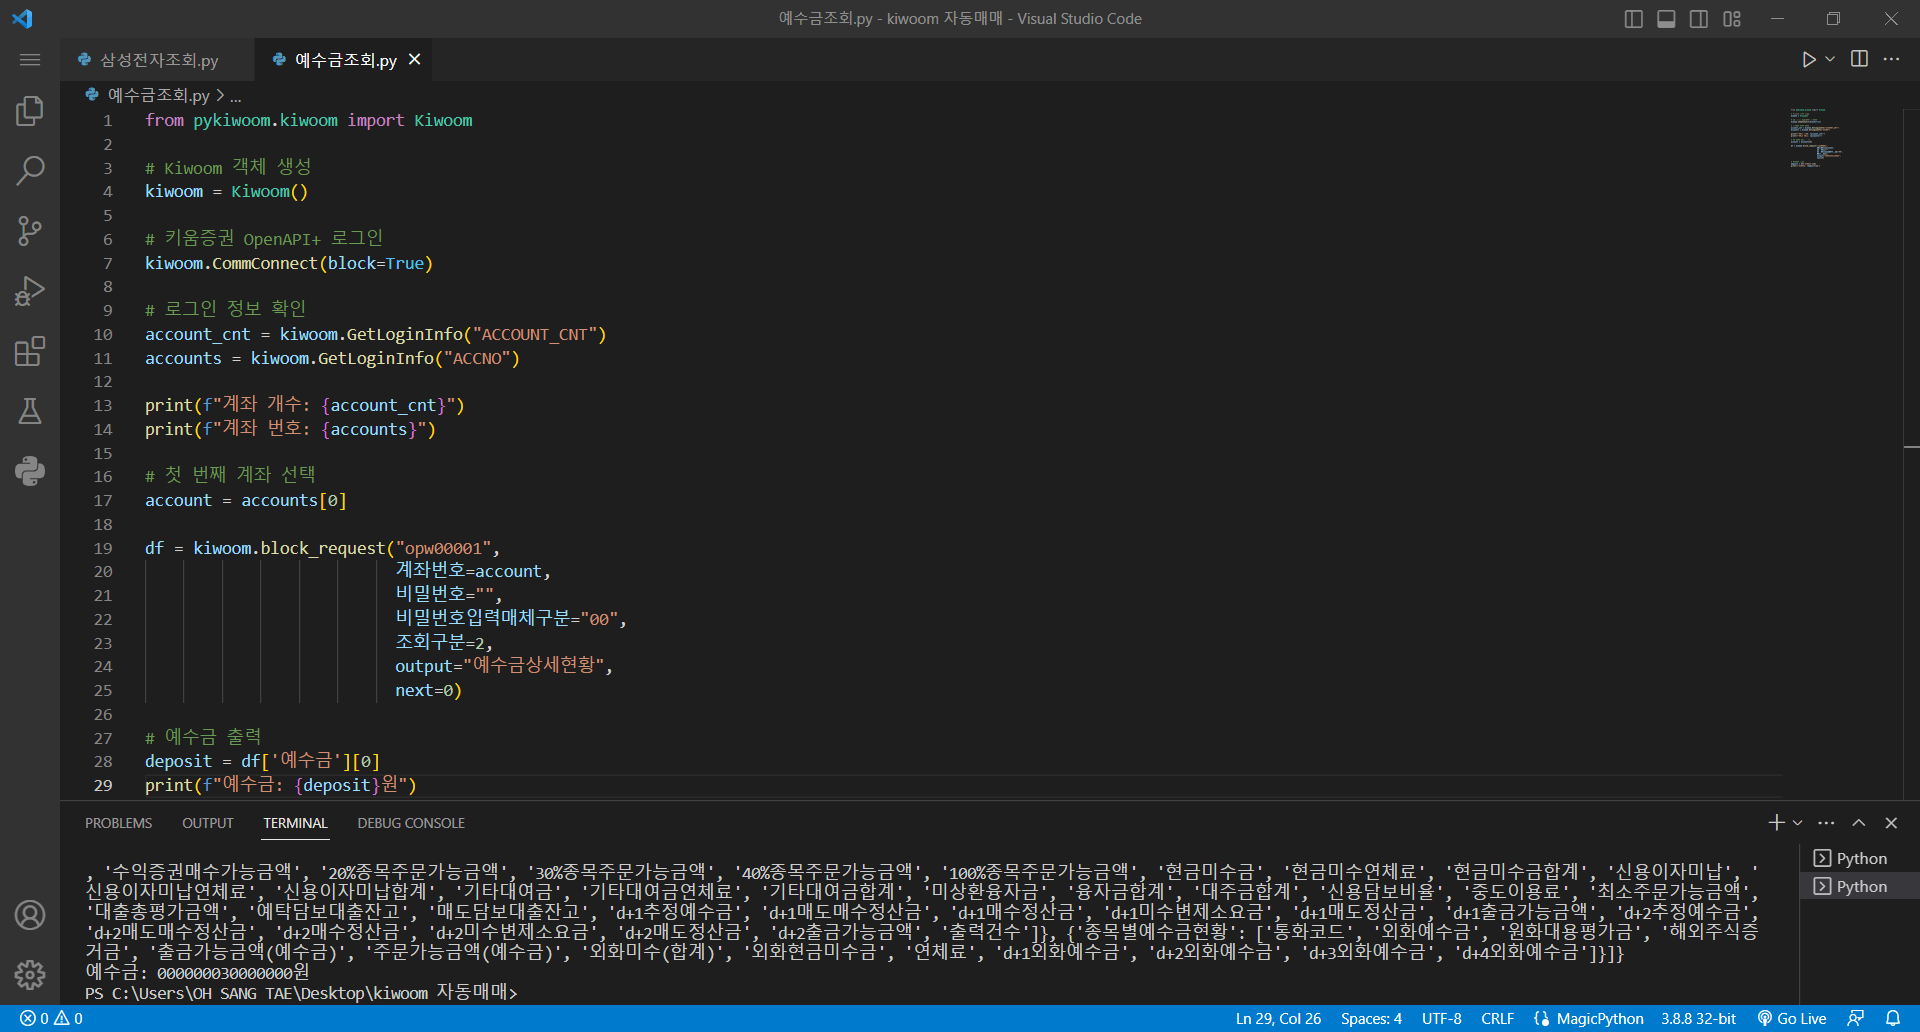Click line number 29 in gutter
Viewport: 1920px width, 1032px height.
(103, 785)
